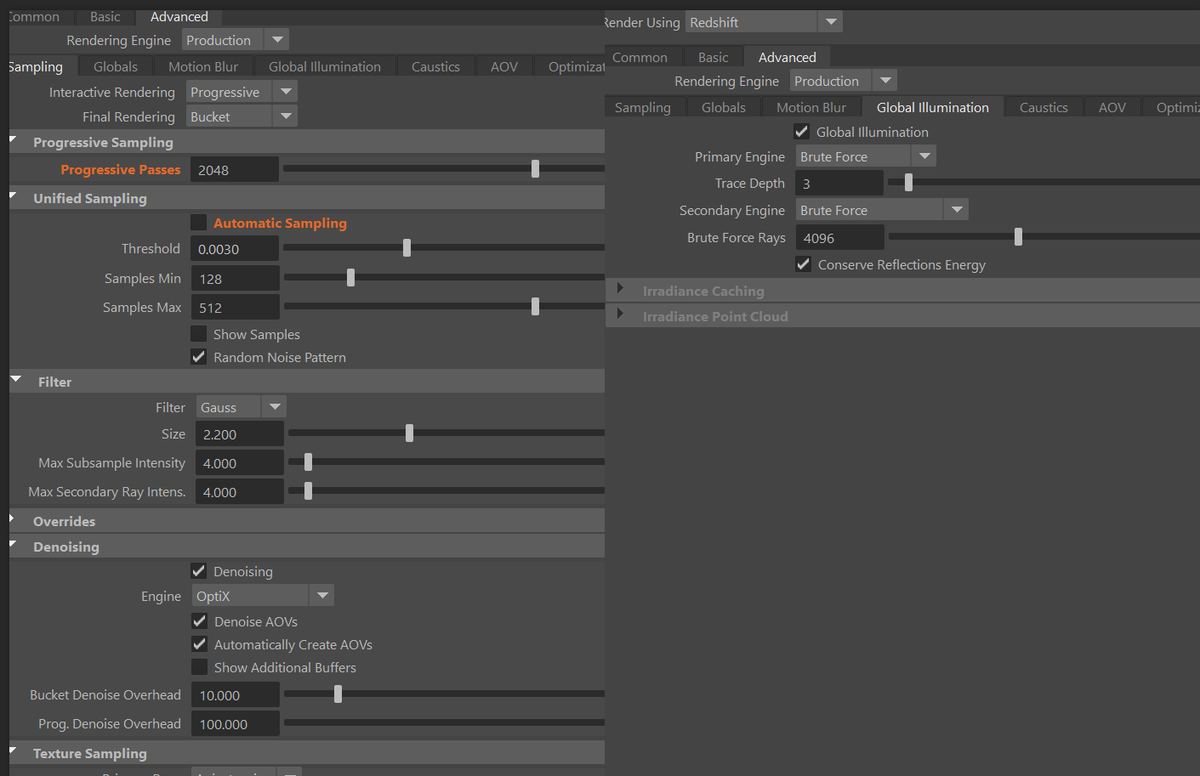Click the Threshold slider handle
The height and width of the screenshot is (776, 1200).
(x=406, y=248)
